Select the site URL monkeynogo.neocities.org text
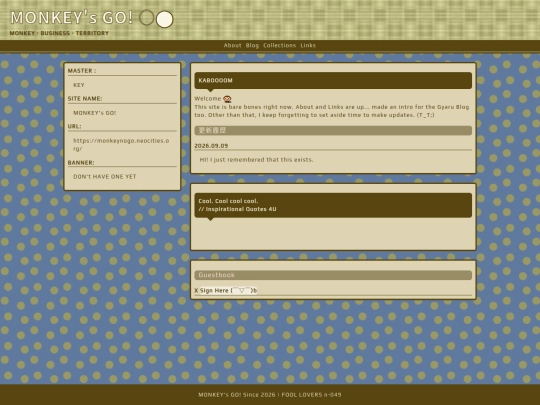 tap(121, 145)
